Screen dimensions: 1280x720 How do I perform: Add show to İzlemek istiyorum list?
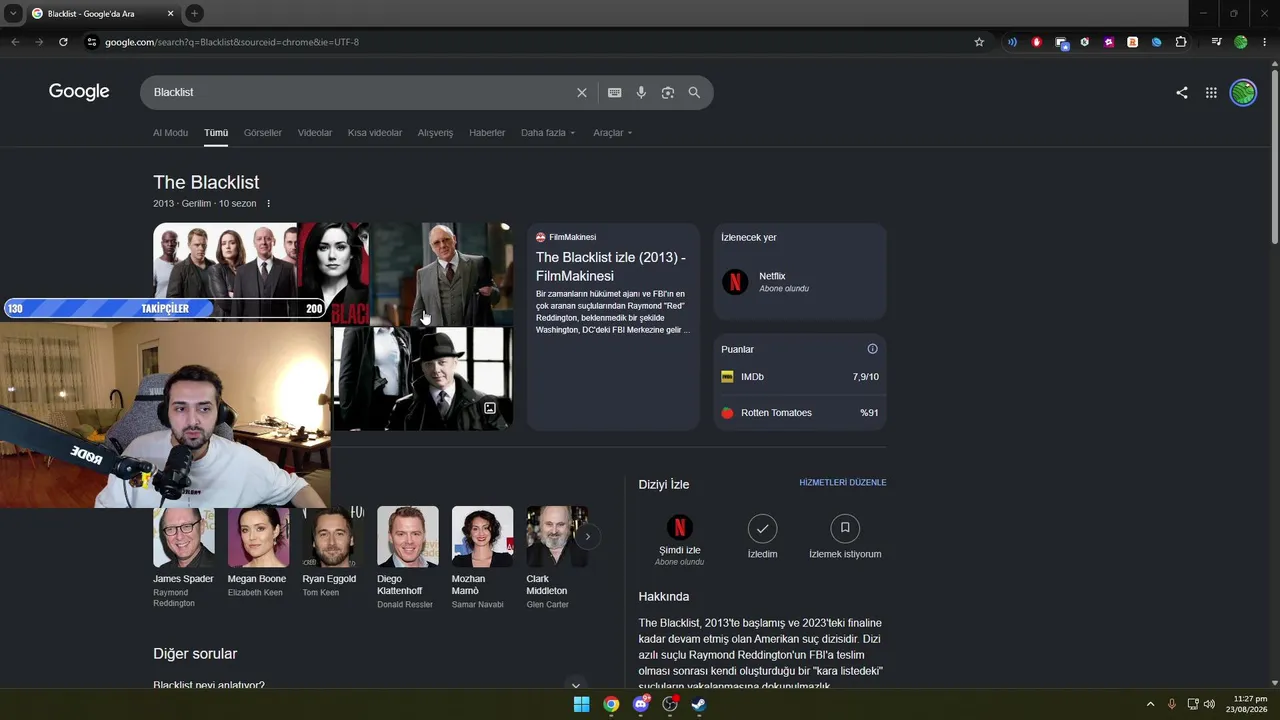(845, 536)
